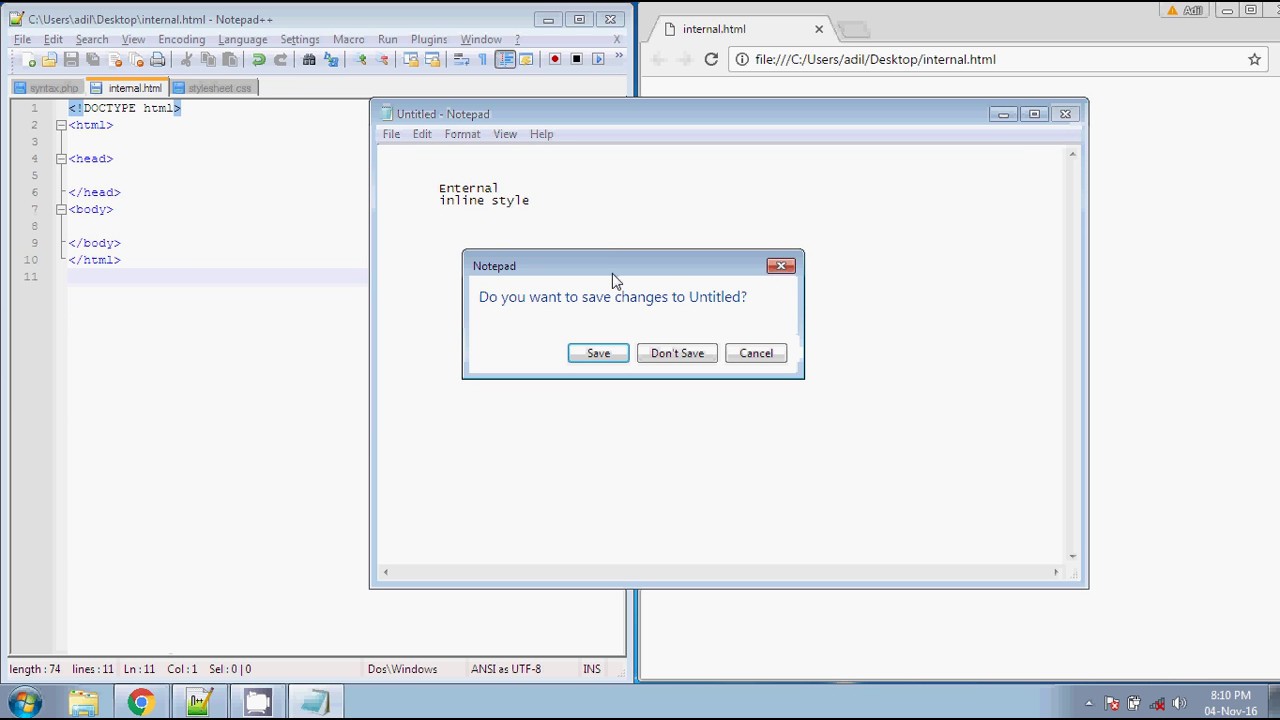The width and height of the screenshot is (1280, 720).
Task: Open Chrome from the Windows taskbar
Action: click(140, 702)
